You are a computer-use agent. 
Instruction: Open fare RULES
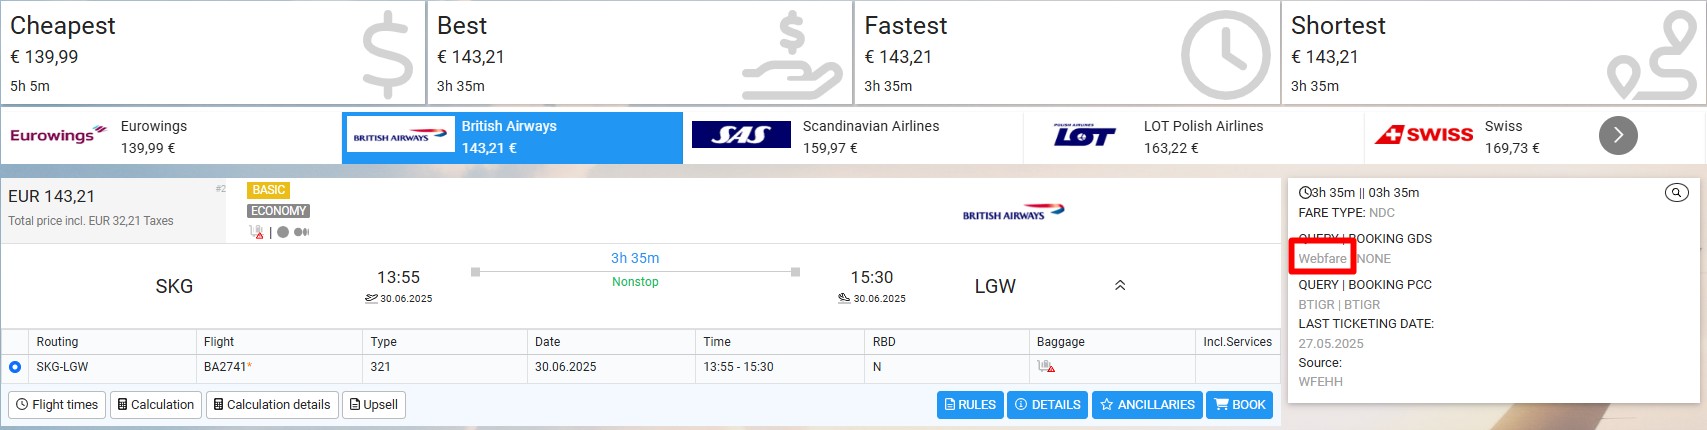(x=970, y=405)
